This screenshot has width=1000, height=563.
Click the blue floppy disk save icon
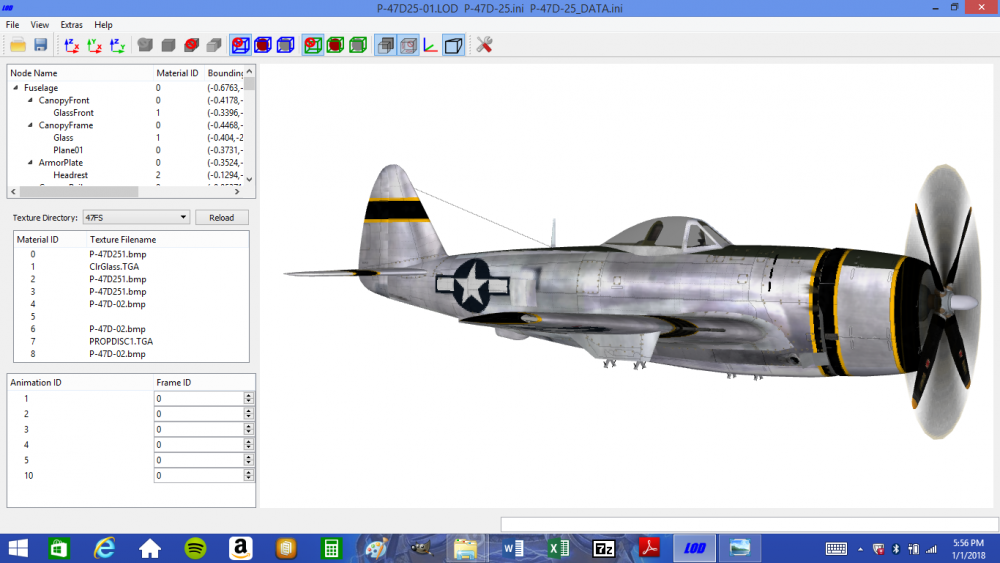(41, 45)
